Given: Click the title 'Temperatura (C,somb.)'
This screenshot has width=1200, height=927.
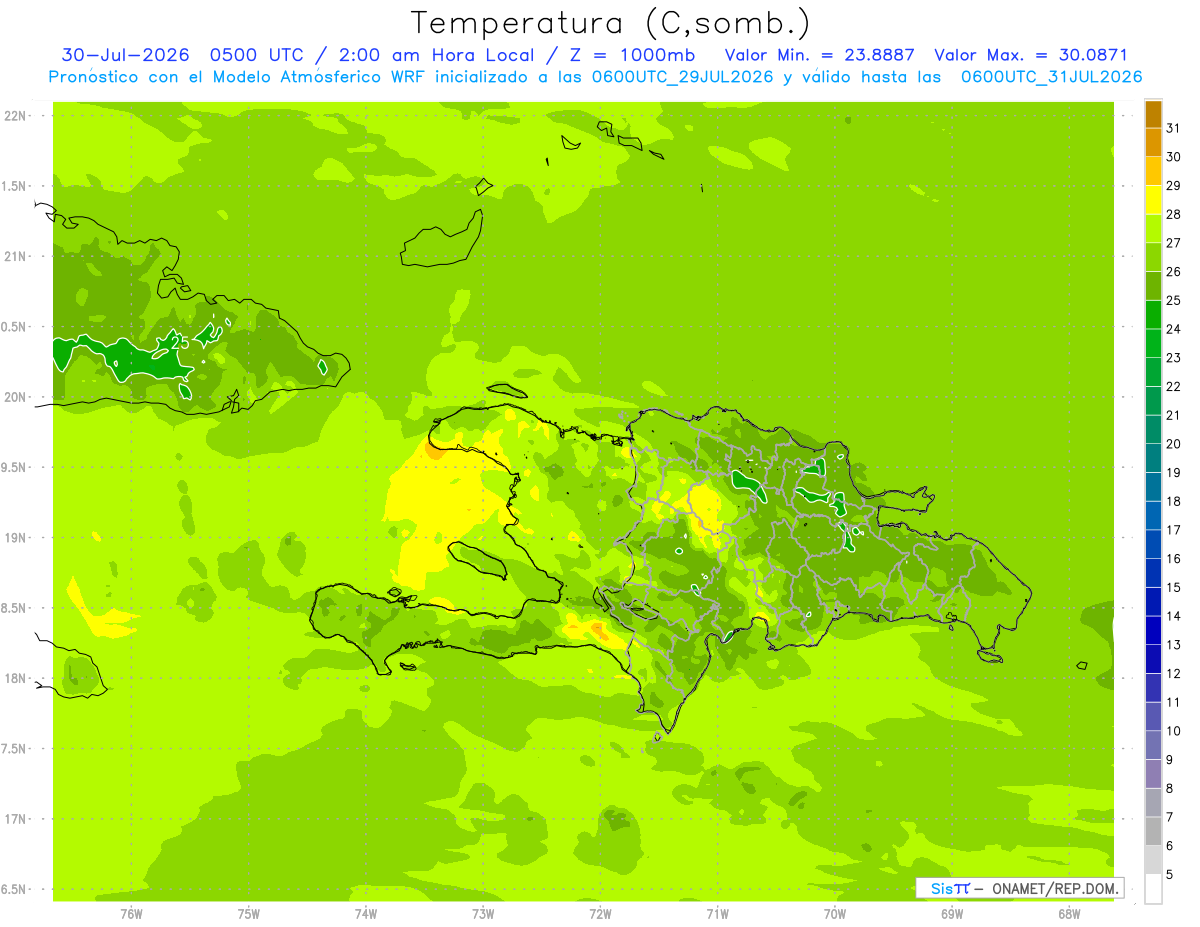Looking at the screenshot, I should coord(610,23).
